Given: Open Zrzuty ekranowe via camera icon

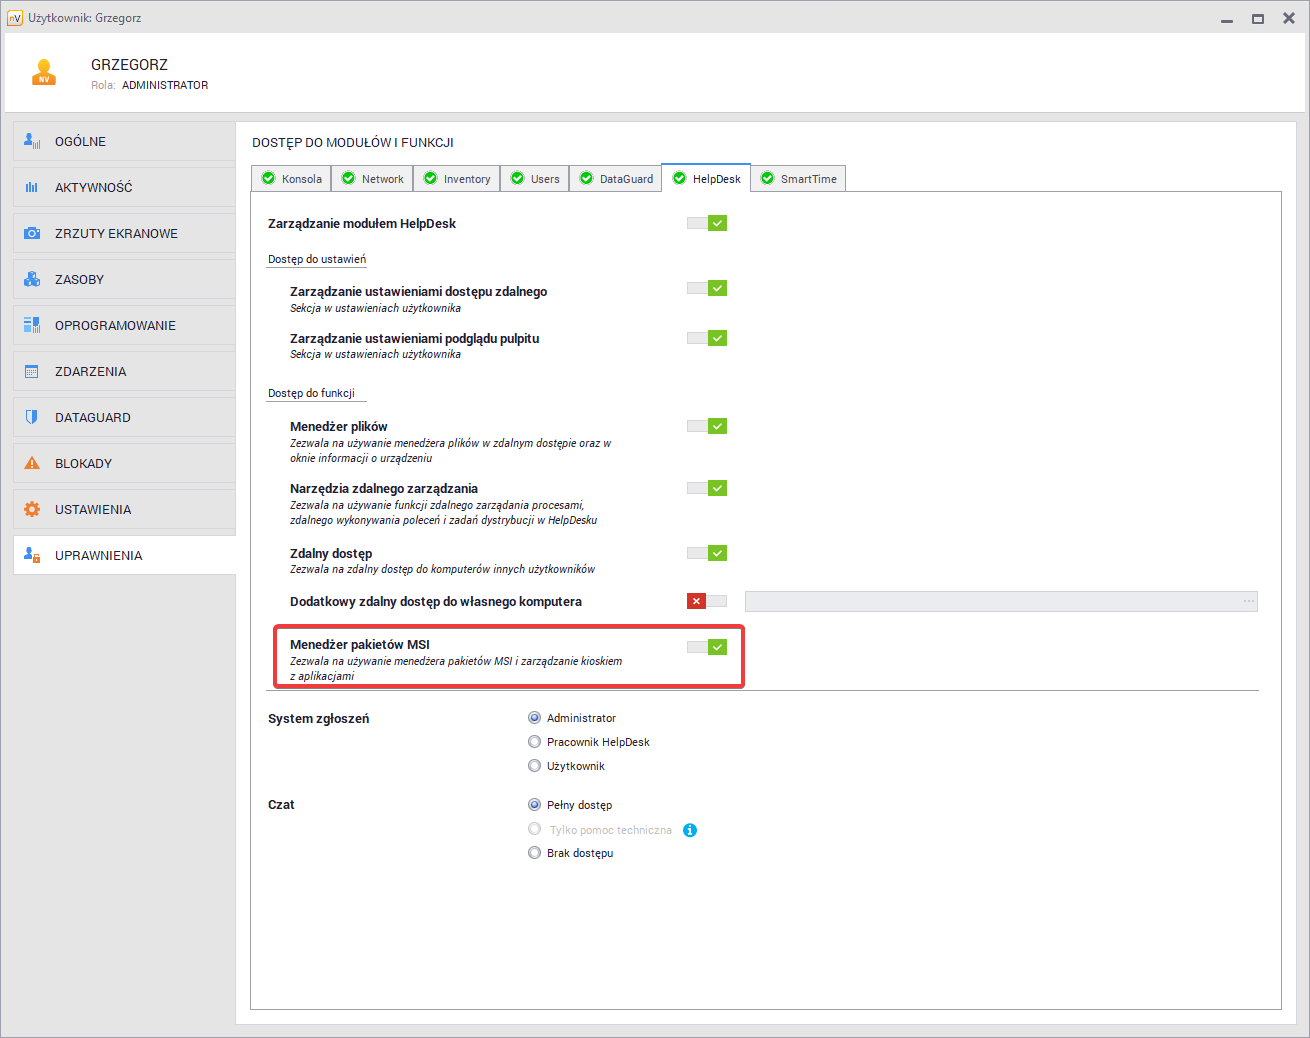Looking at the screenshot, I should tap(32, 233).
